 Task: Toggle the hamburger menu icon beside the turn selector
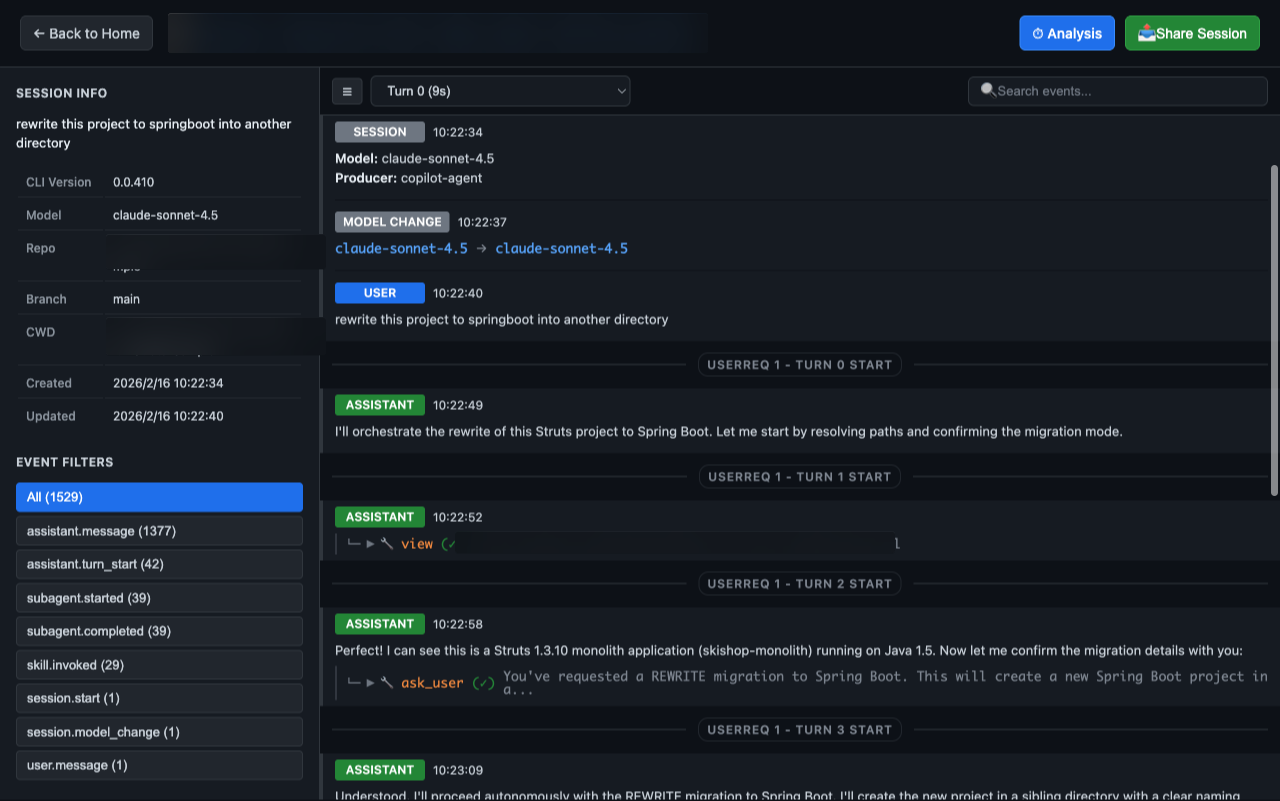coord(347,91)
